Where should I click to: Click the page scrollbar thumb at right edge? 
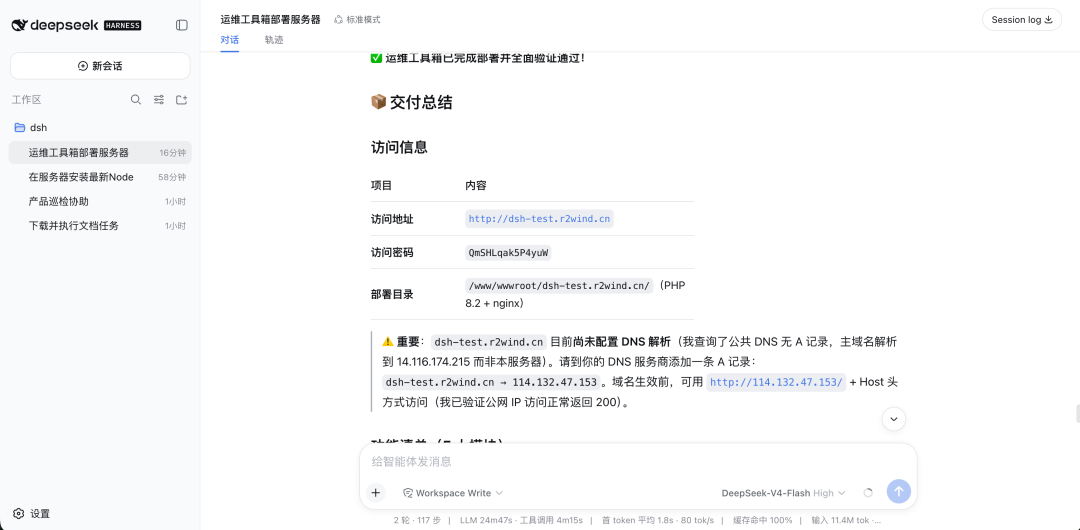(1077, 414)
